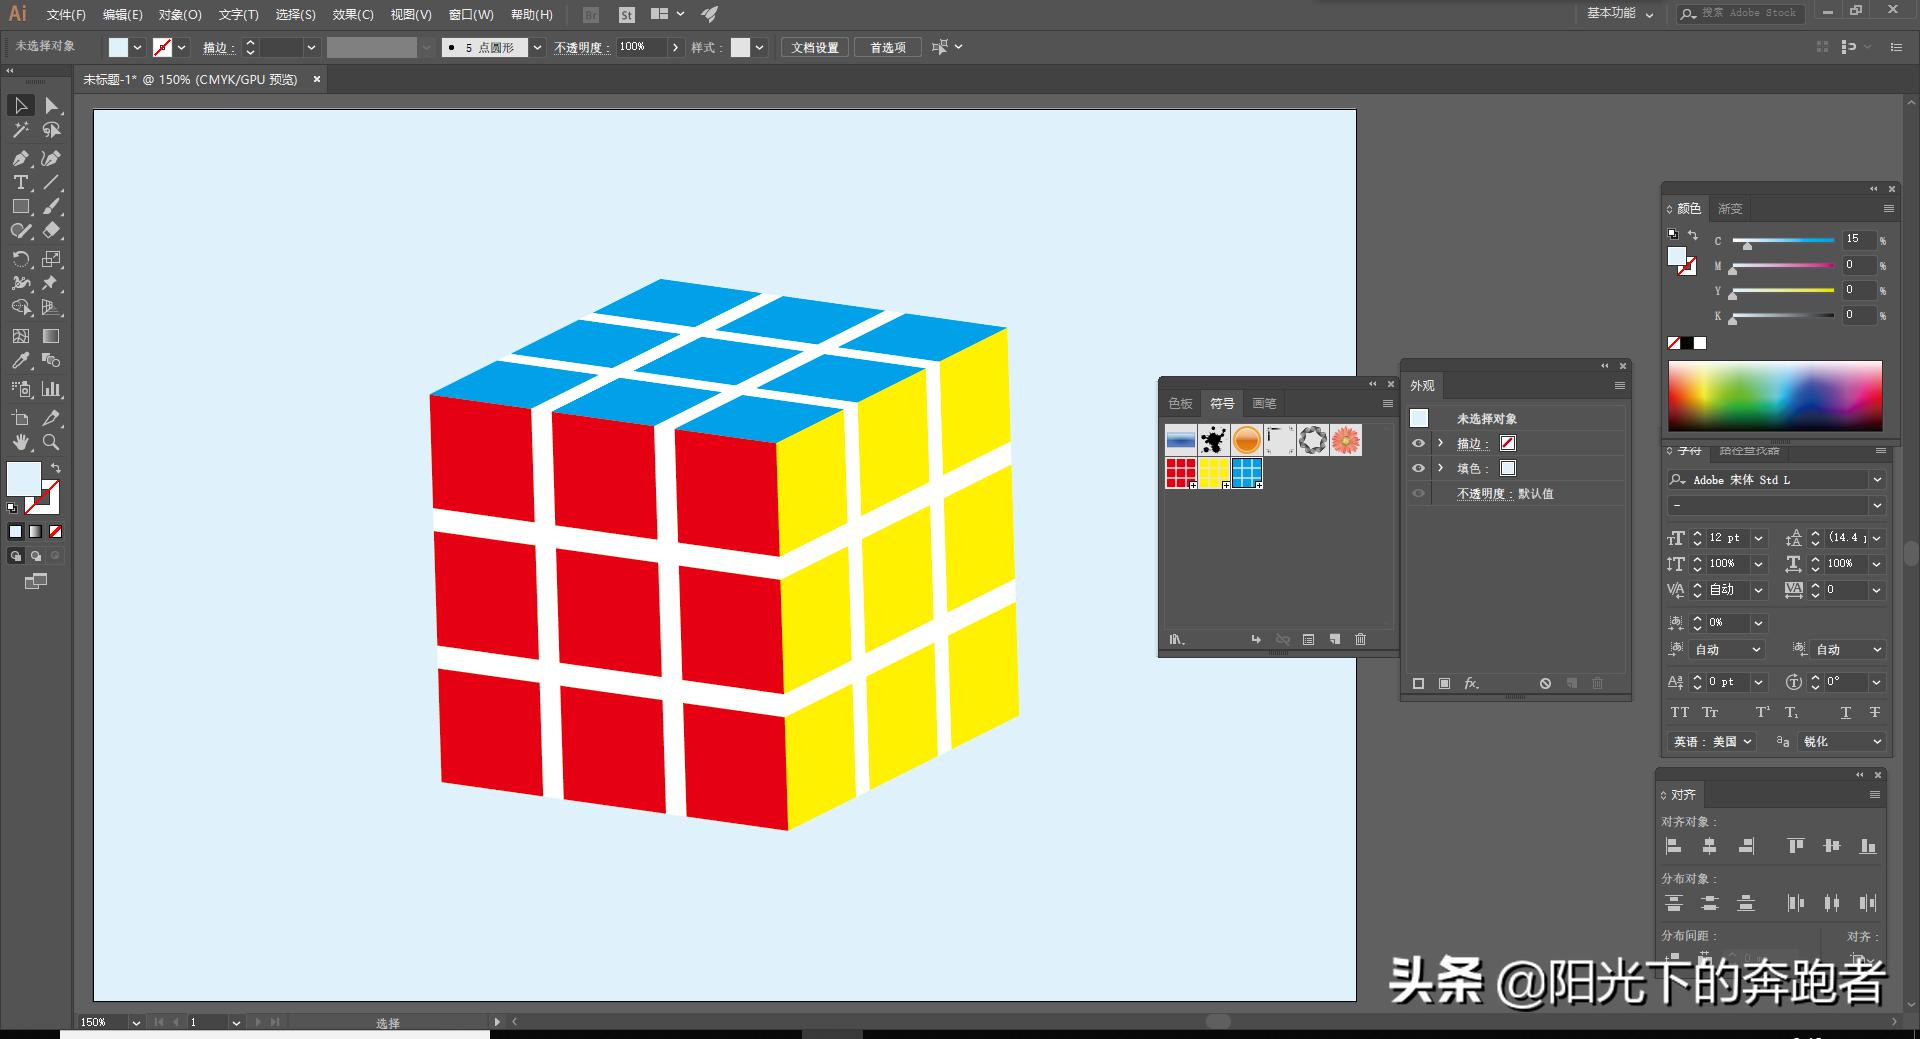
Task: Enable visibility of 不透明度 in Appearance panel
Action: [1418, 493]
